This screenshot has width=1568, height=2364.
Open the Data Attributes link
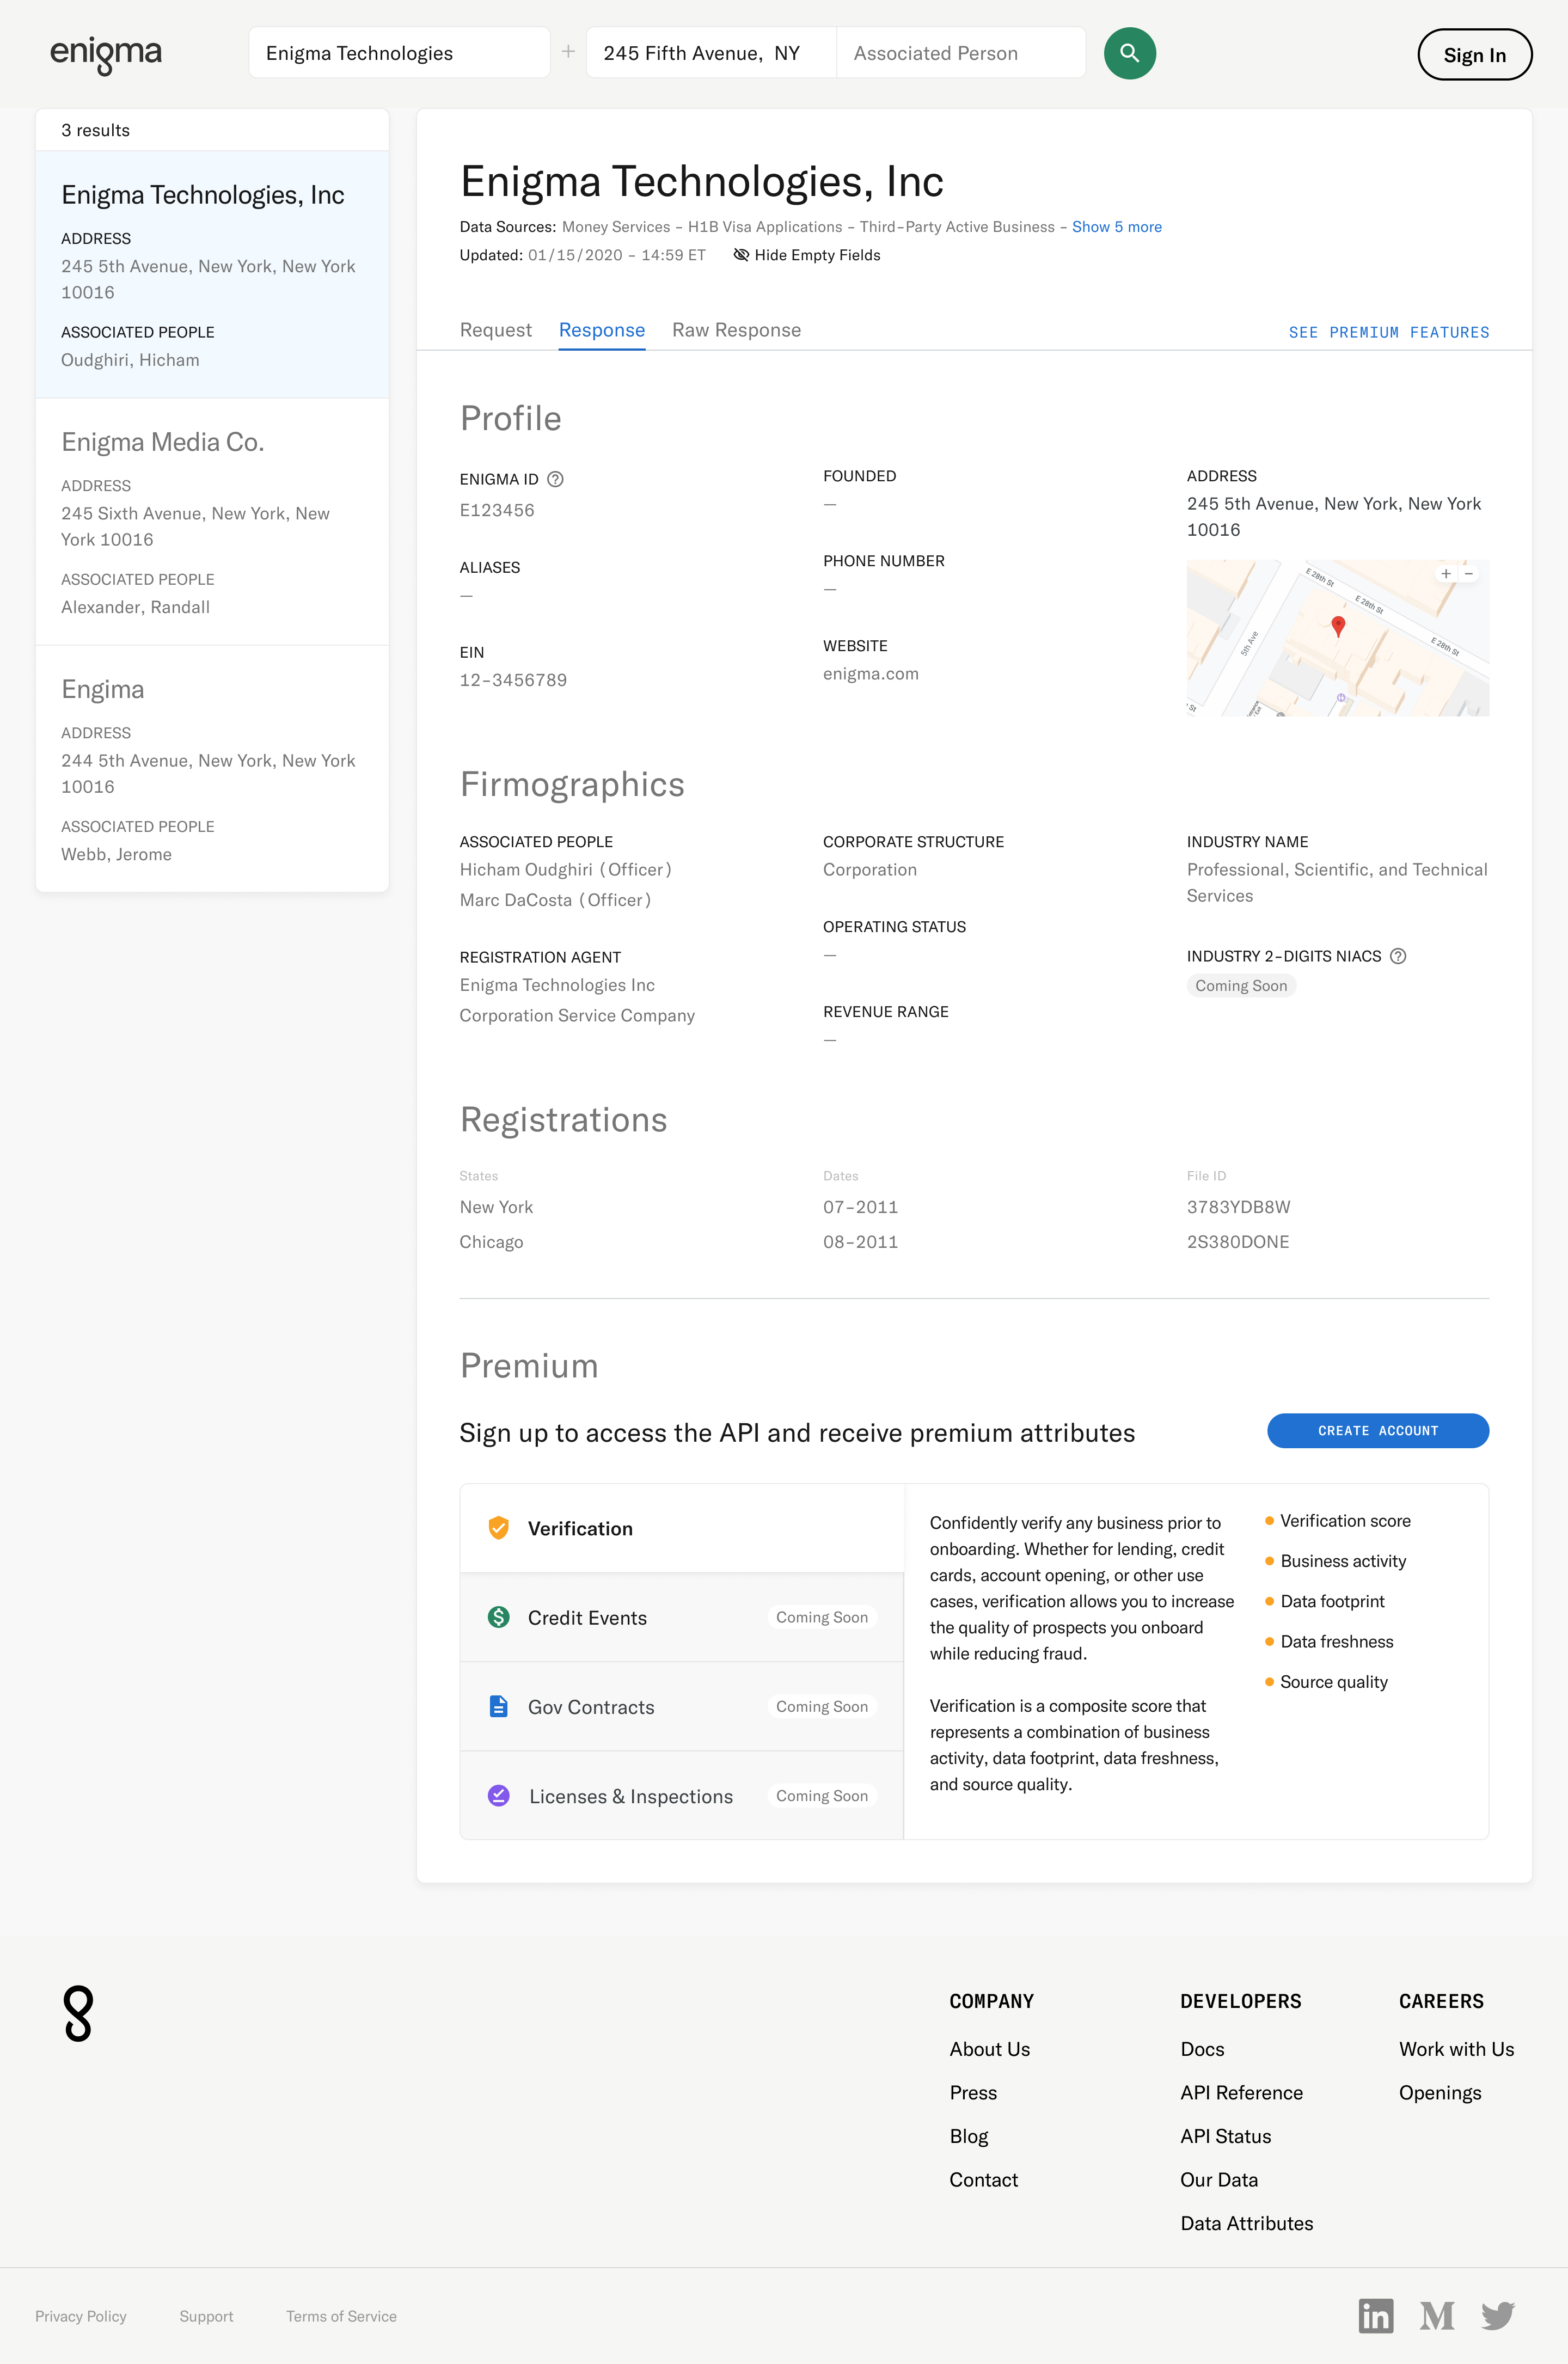1246,2223
